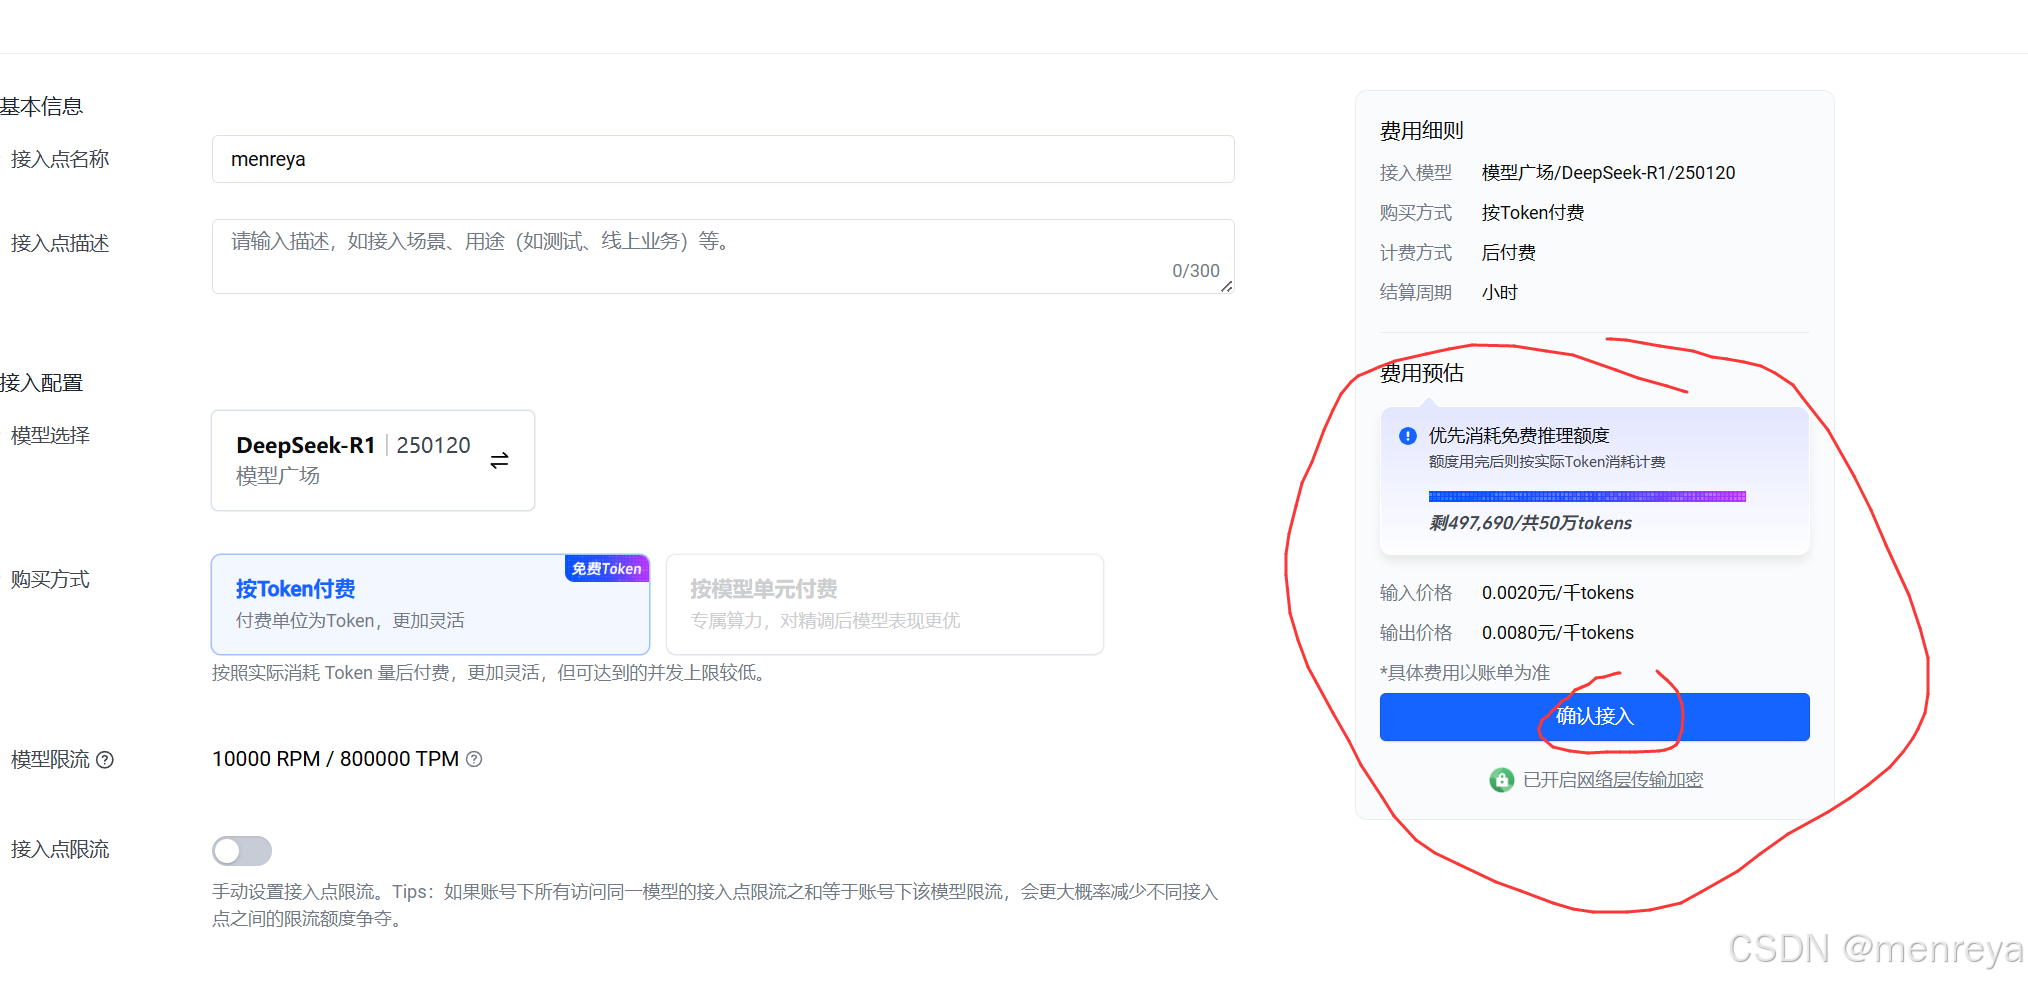Click 费用细则 heading
2028x983 pixels.
coord(1421,131)
